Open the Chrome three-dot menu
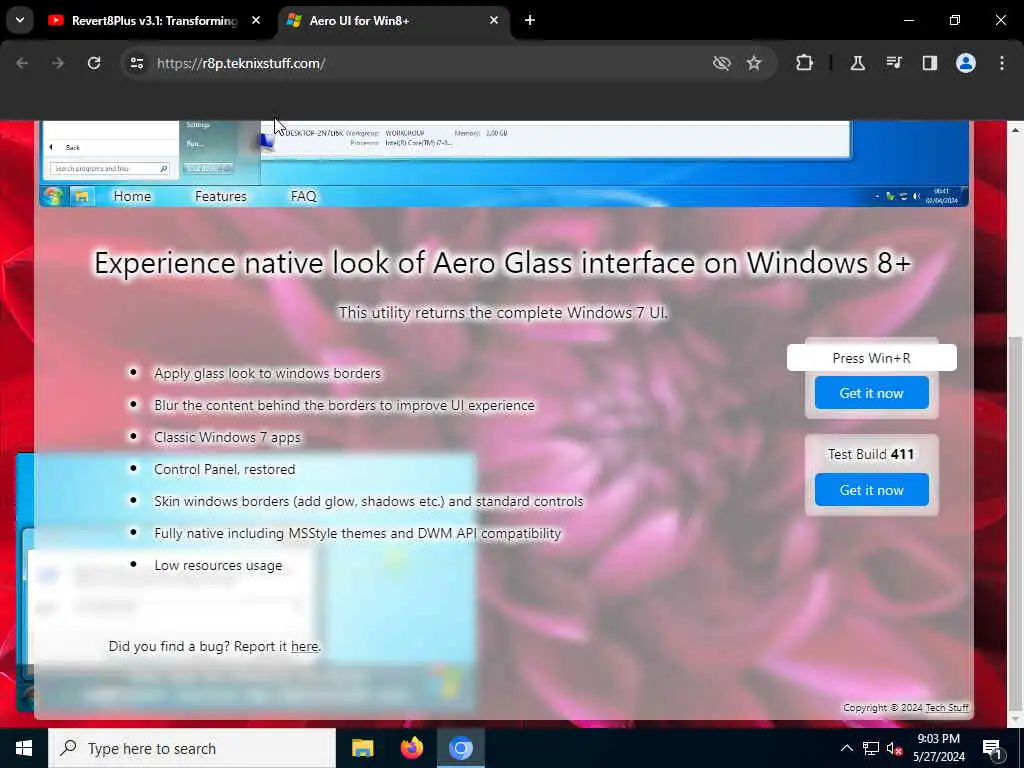Screen dimensions: 1024x768 (1001, 63)
